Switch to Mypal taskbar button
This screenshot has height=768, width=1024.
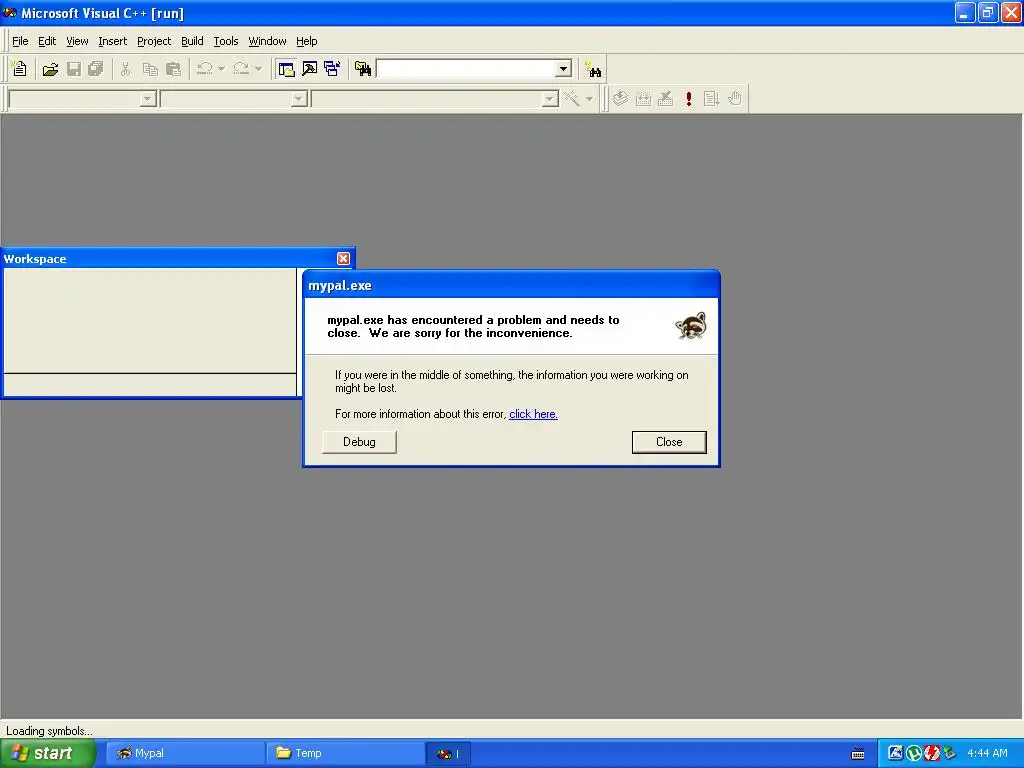pyautogui.click(x=185, y=753)
